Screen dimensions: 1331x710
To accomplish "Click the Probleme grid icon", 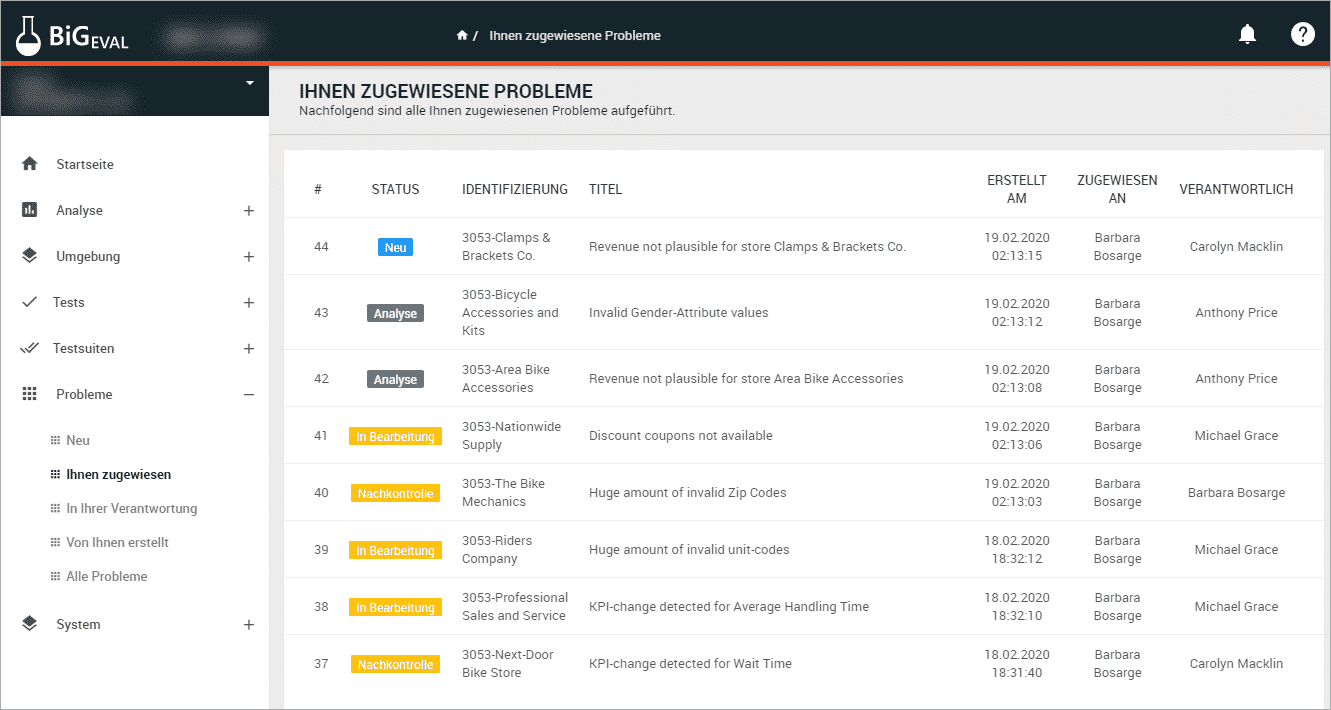I will 29,394.
